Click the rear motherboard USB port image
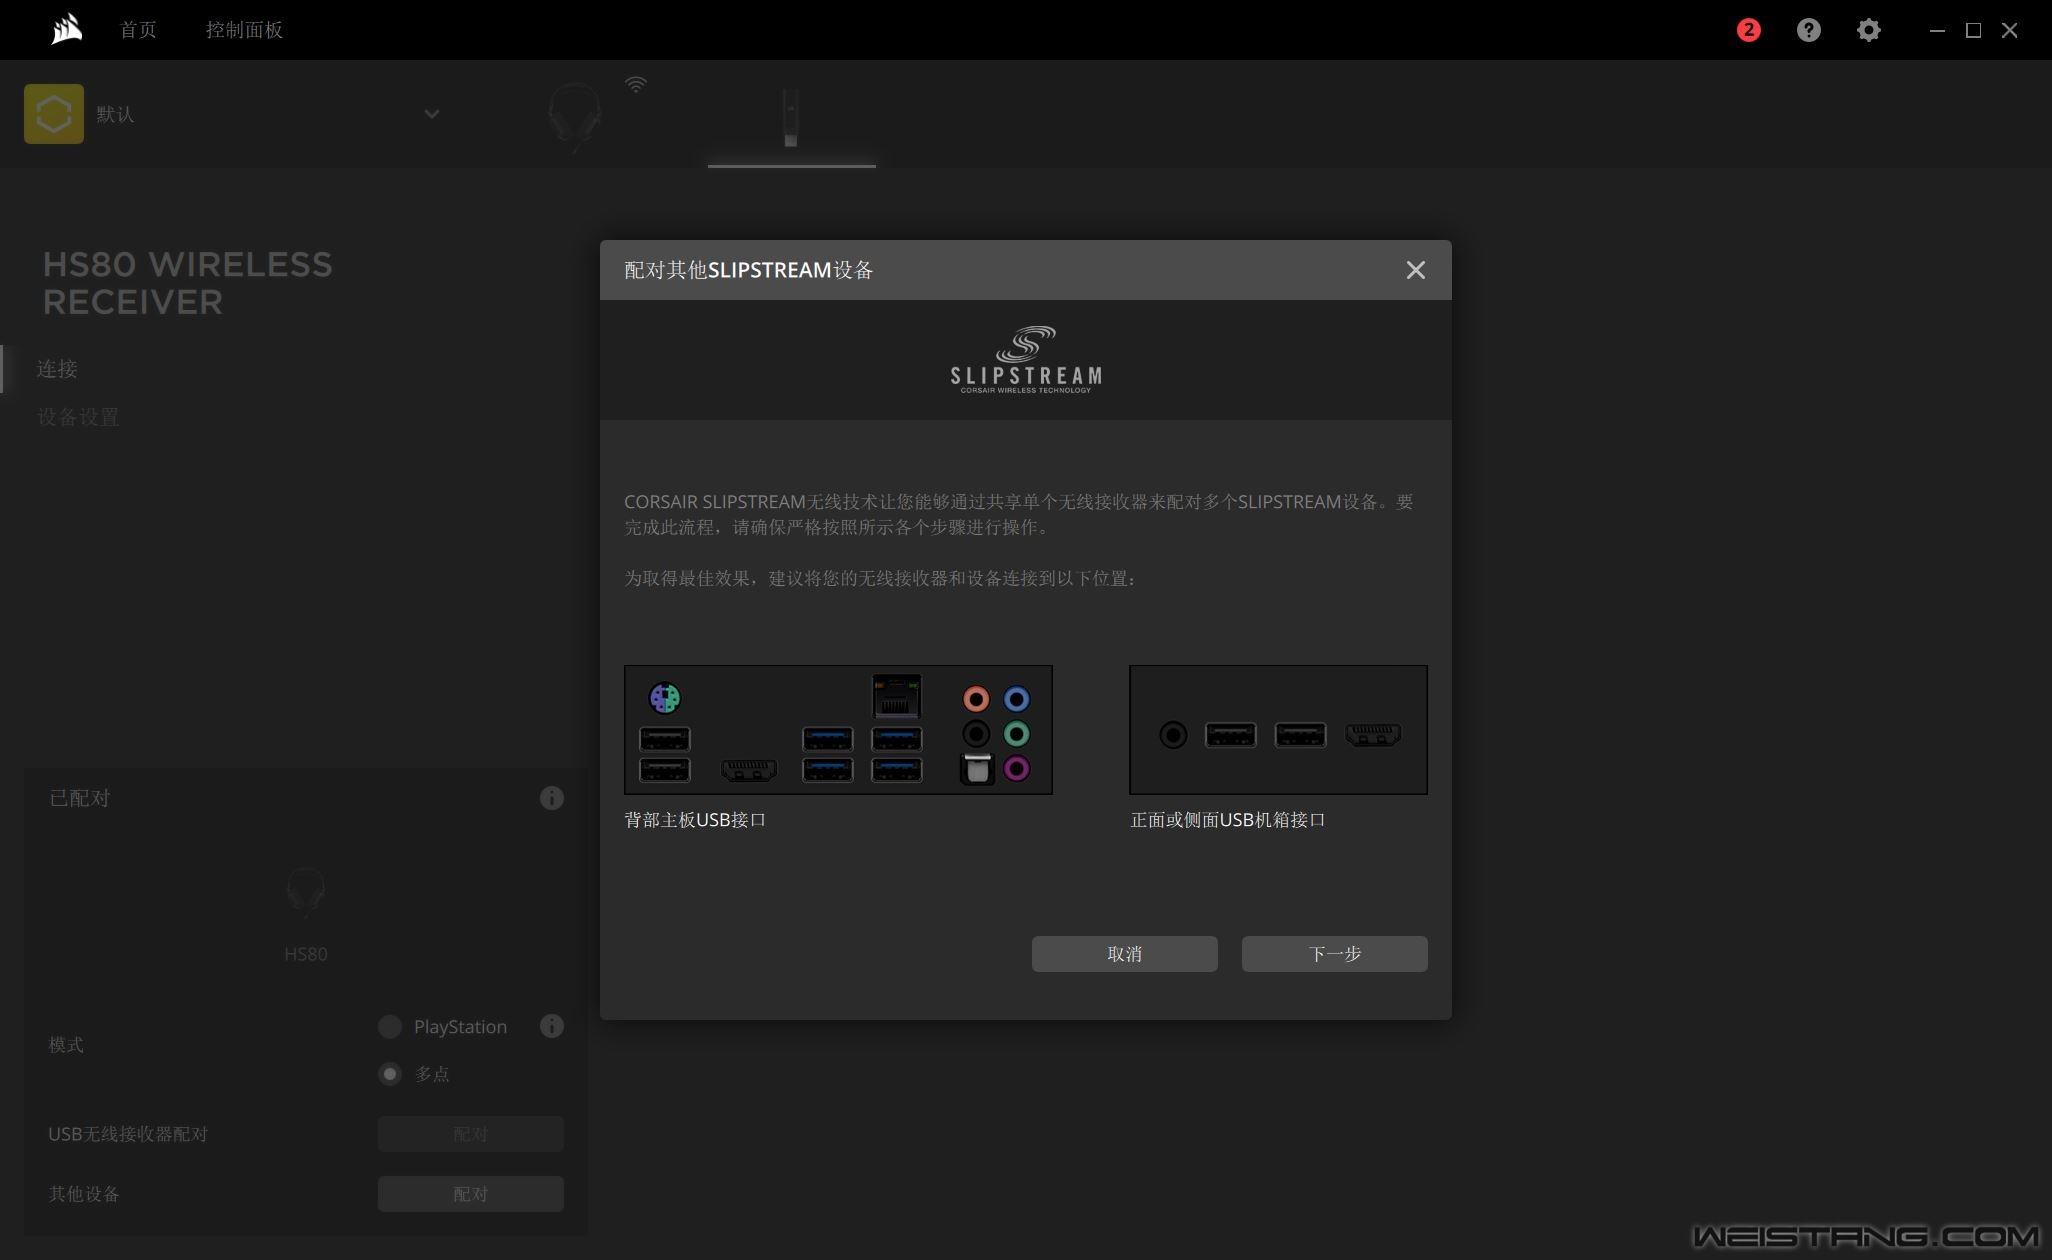 point(838,730)
